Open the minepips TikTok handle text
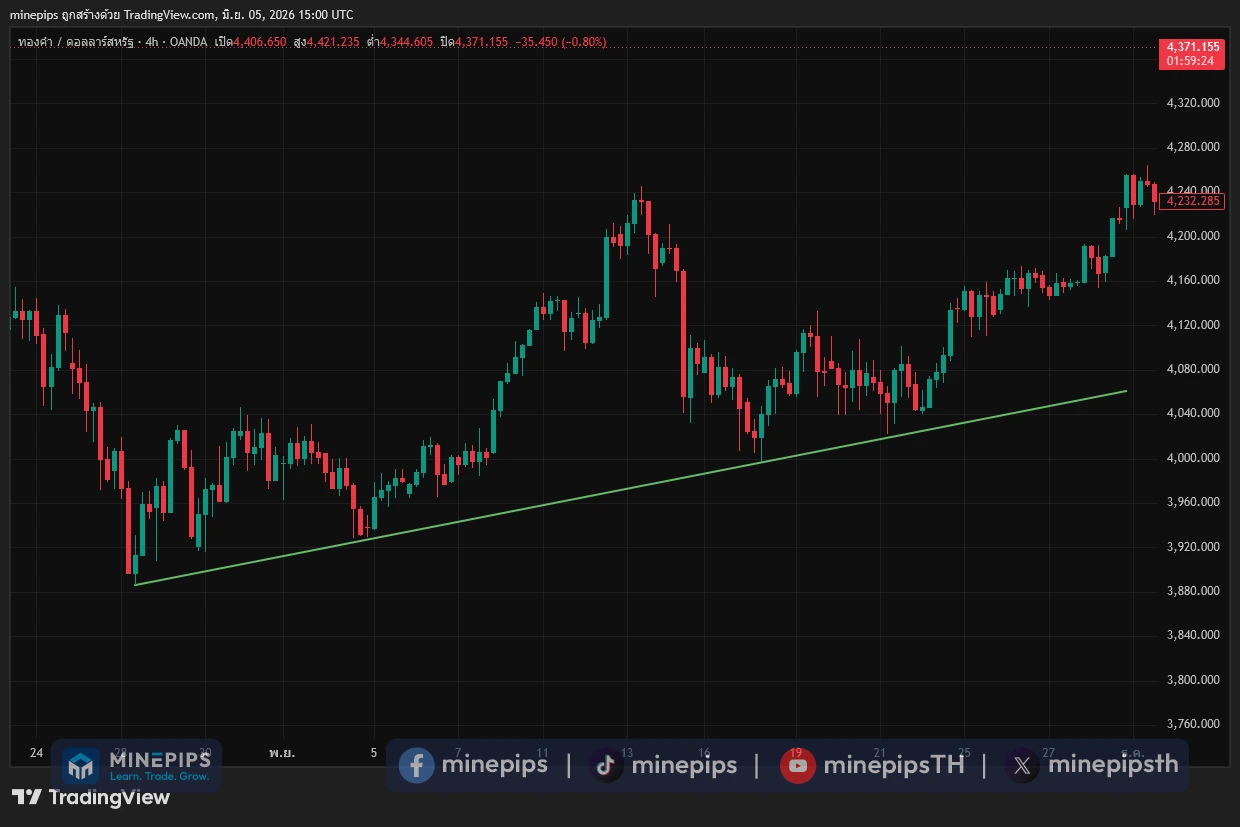1240x827 pixels. coord(684,765)
